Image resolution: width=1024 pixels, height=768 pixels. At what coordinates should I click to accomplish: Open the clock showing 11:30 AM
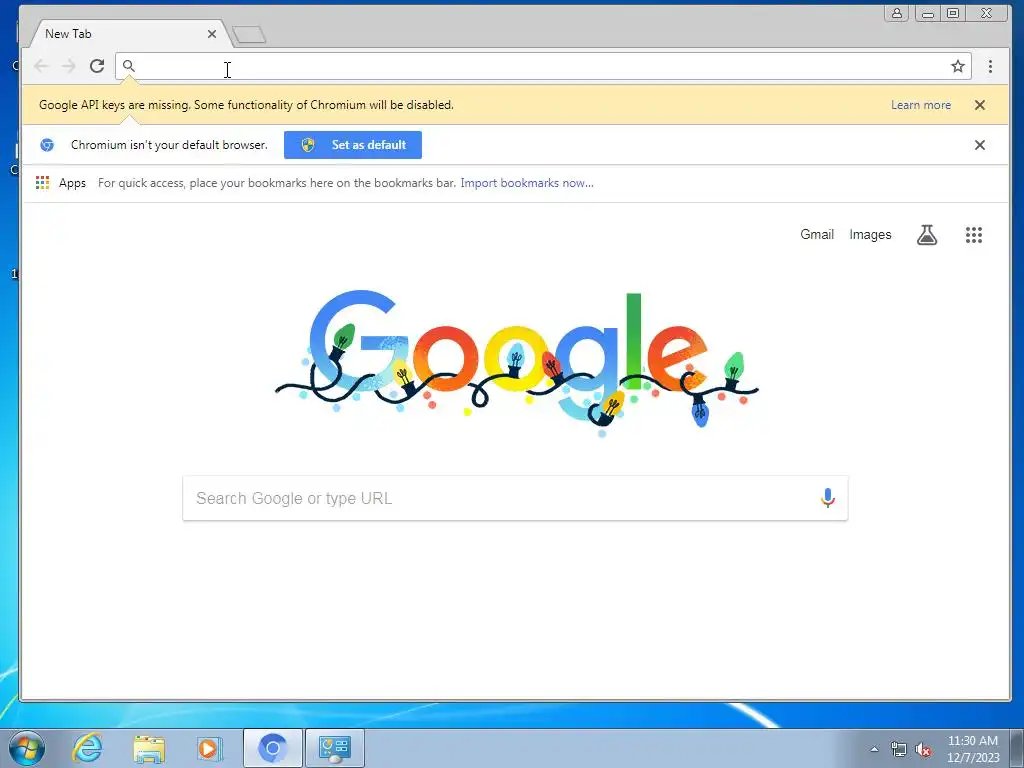973,748
